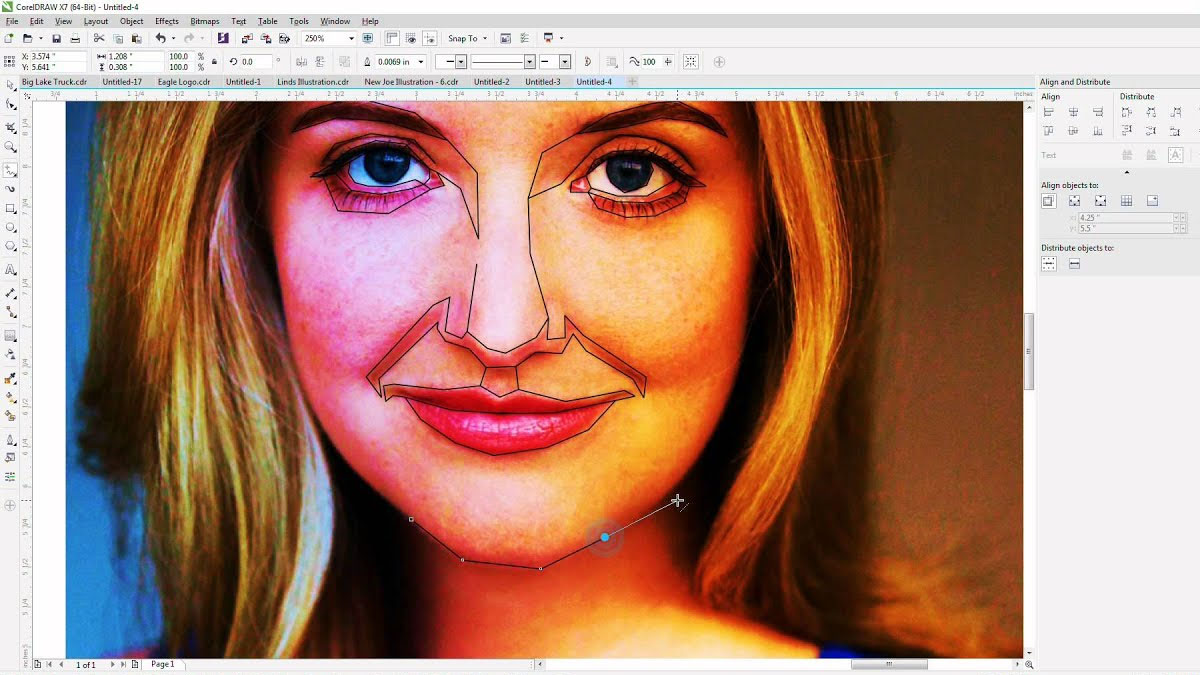Switch to the Eagle Logo.cdr tab
The image size is (1200, 675).
(184, 81)
